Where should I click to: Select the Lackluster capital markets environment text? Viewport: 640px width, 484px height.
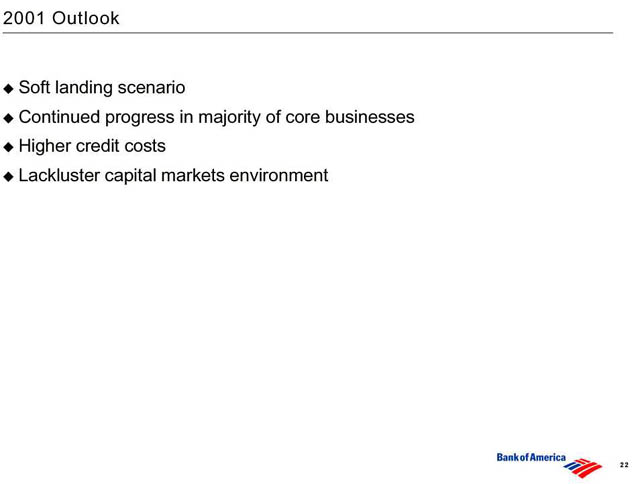click(x=173, y=175)
